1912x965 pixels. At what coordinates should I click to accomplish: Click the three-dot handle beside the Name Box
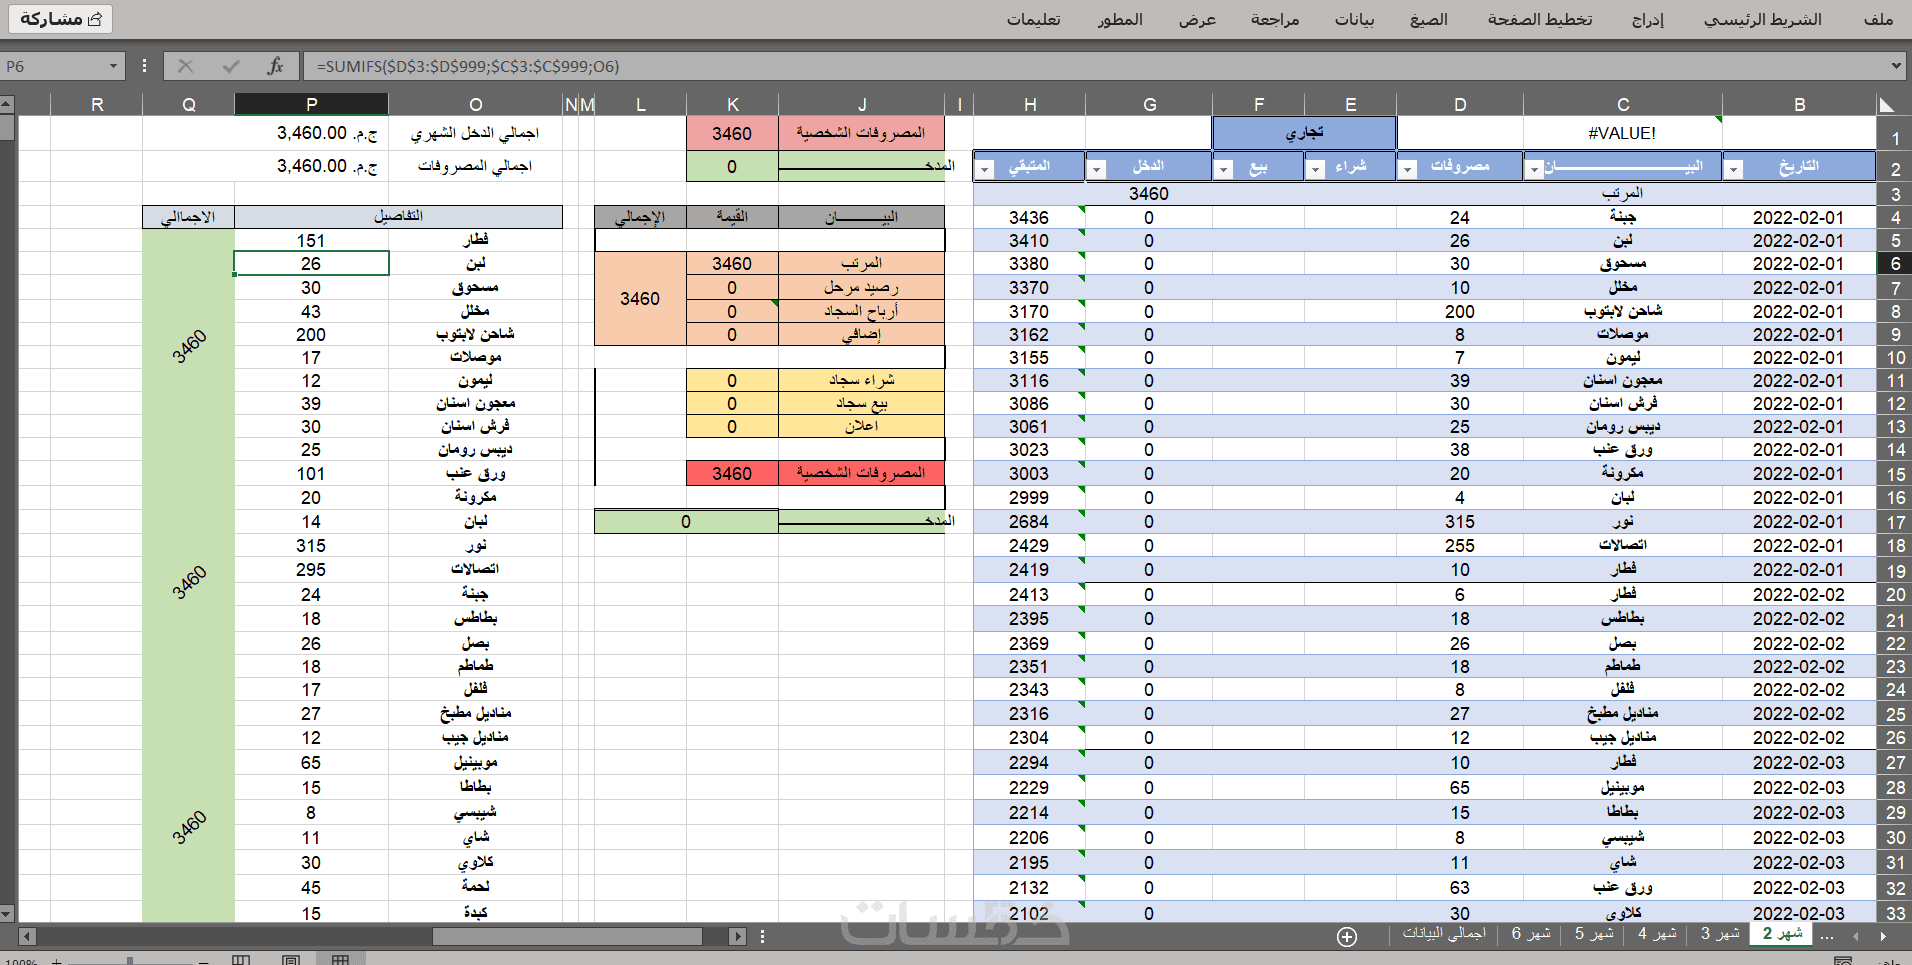tap(144, 66)
